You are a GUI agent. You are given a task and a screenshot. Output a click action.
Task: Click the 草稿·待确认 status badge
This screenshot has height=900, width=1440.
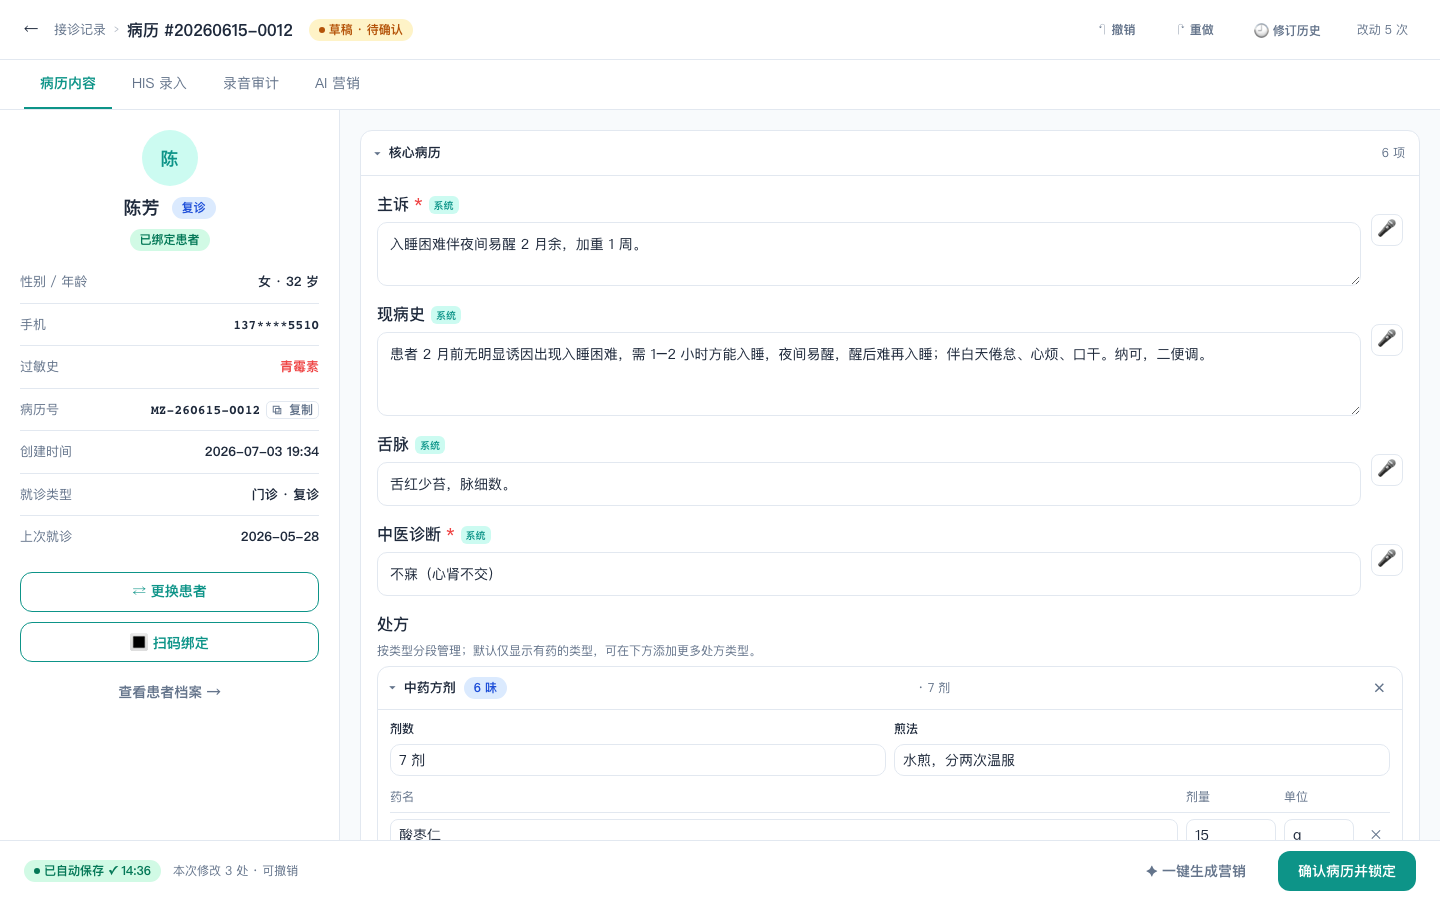tap(361, 30)
